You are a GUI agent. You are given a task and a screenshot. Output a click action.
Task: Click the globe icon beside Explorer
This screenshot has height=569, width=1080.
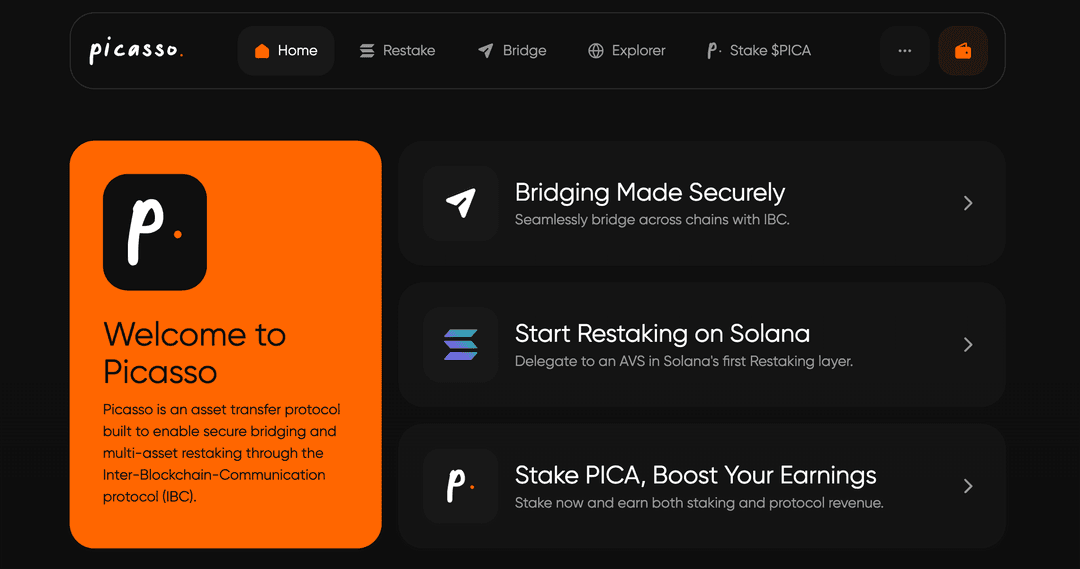pos(596,51)
